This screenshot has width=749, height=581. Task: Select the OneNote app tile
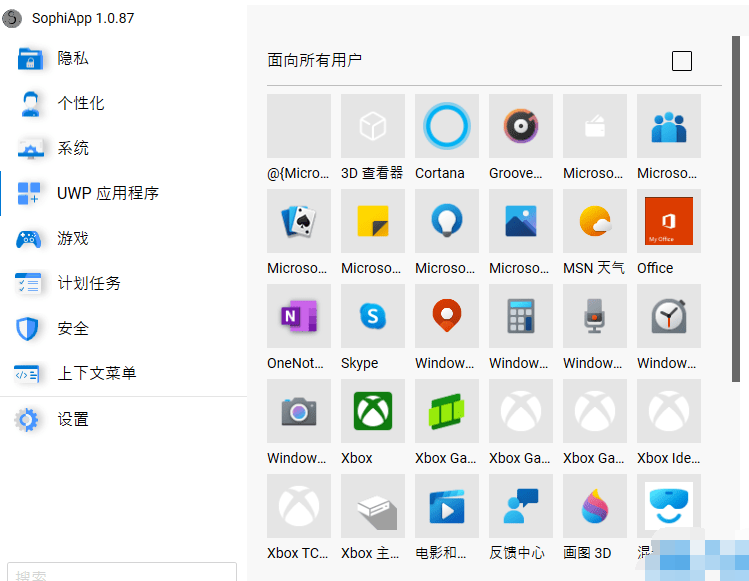(299, 316)
